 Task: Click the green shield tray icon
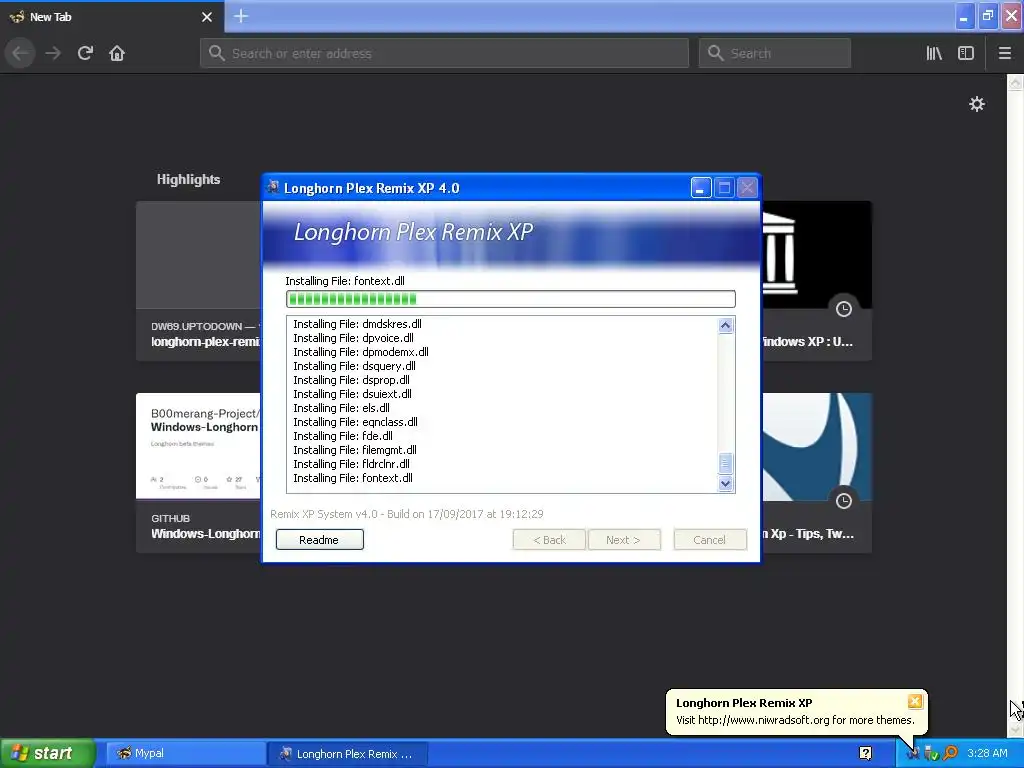pyautogui.click(x=931, y=754)
